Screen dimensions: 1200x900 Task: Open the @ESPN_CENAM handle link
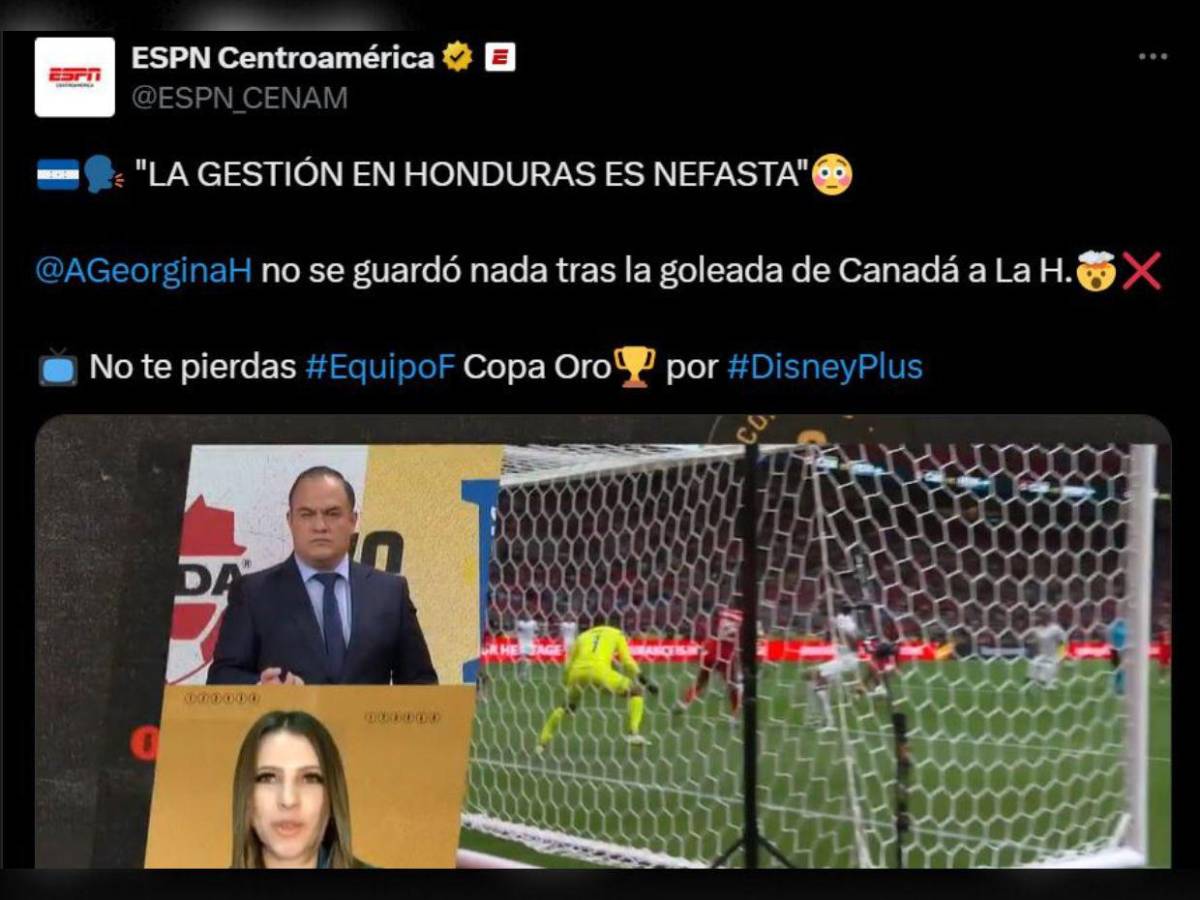tap(240, 98)
